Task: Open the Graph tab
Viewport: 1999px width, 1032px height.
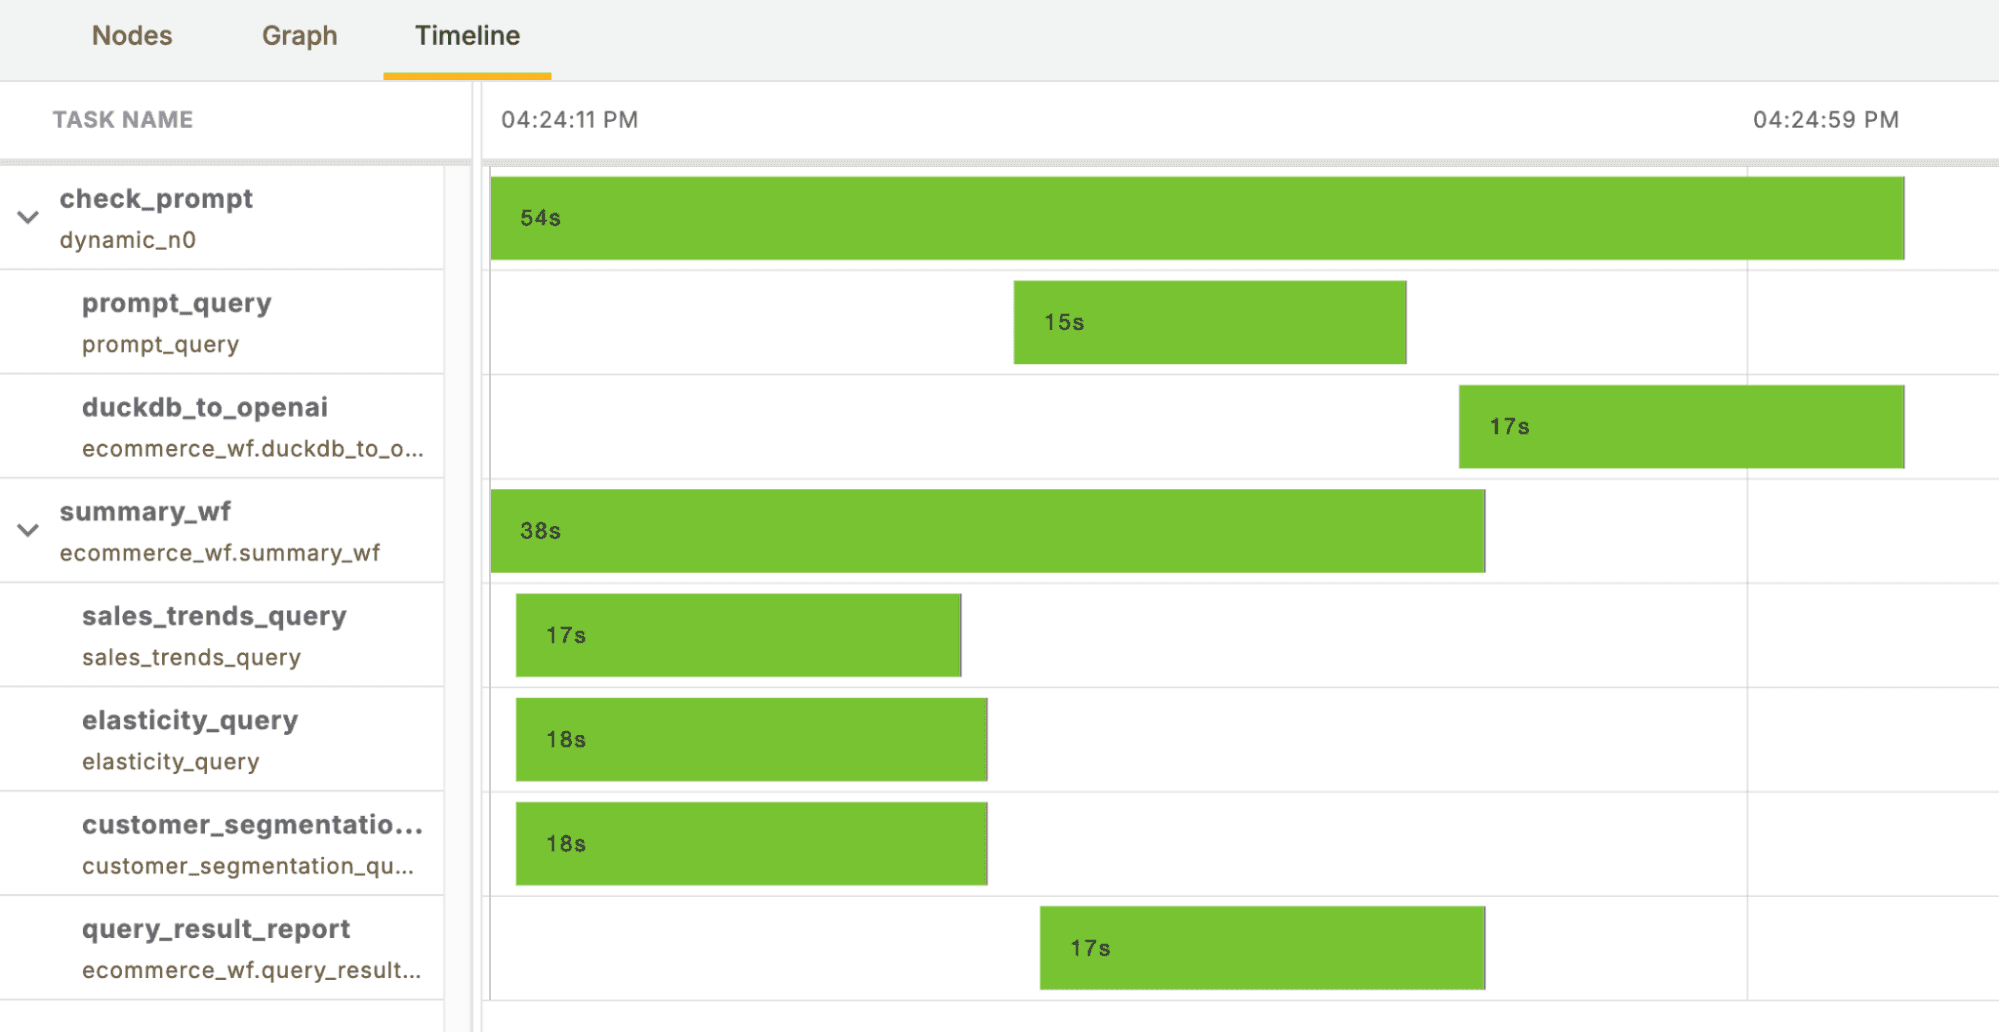Action: click(x=299, y=36)
